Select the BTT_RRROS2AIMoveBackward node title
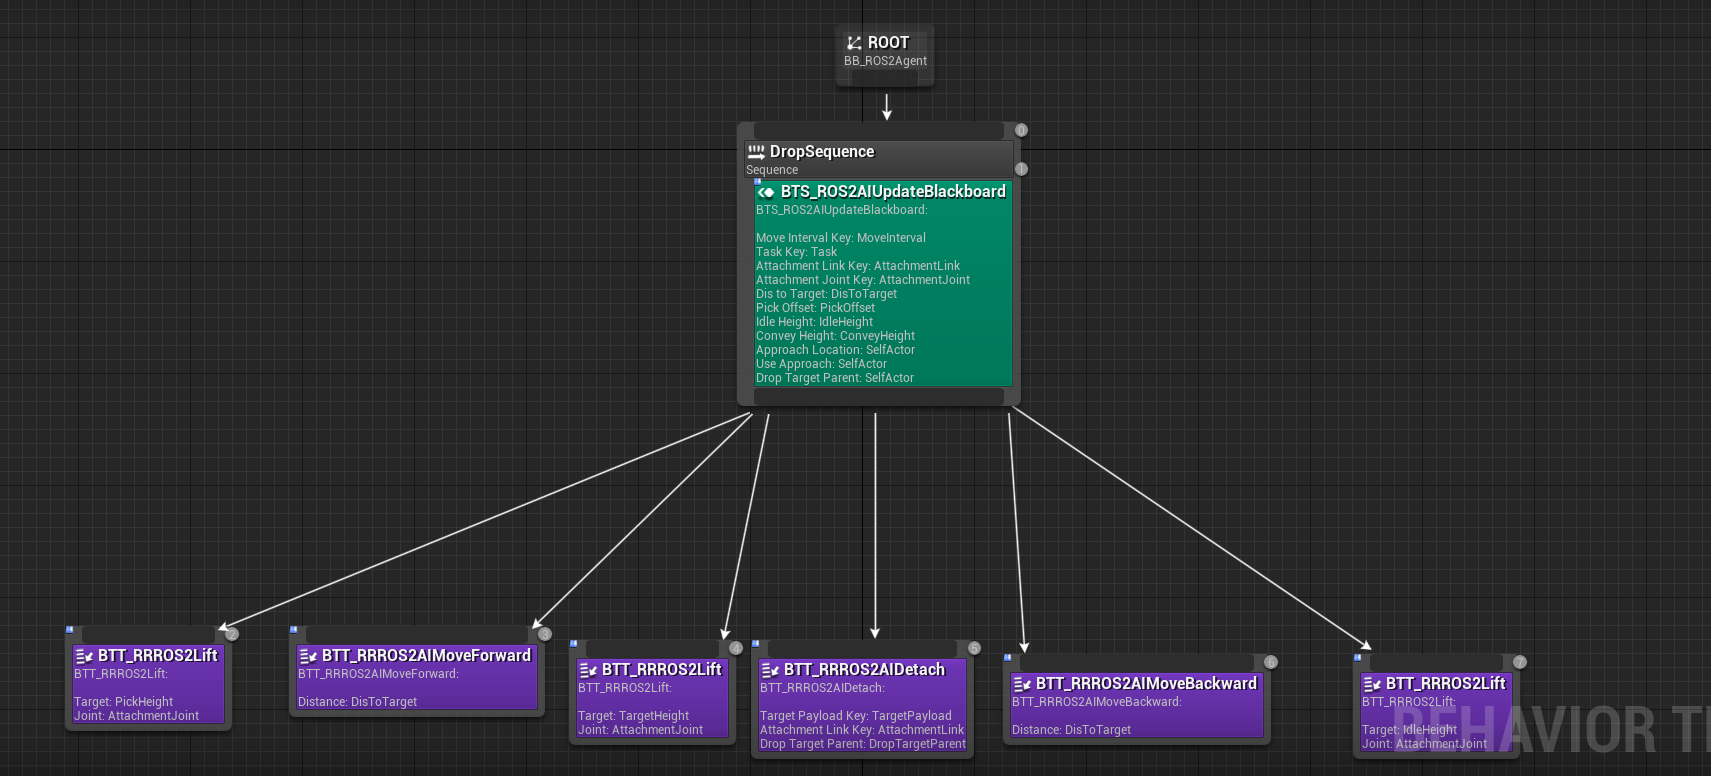Image resolution: width=1711 pixels, height=776 pixels. click(x=1146, y=684)
